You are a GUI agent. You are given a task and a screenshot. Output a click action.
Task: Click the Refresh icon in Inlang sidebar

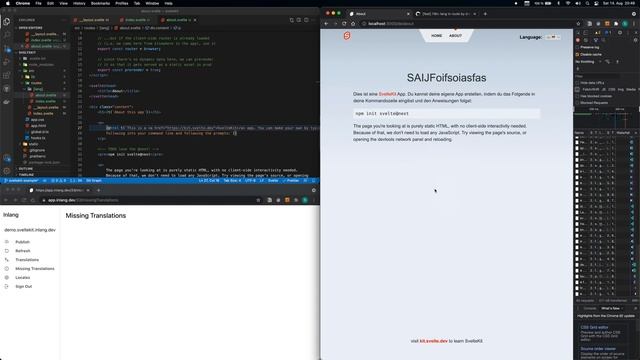point(7,251)
